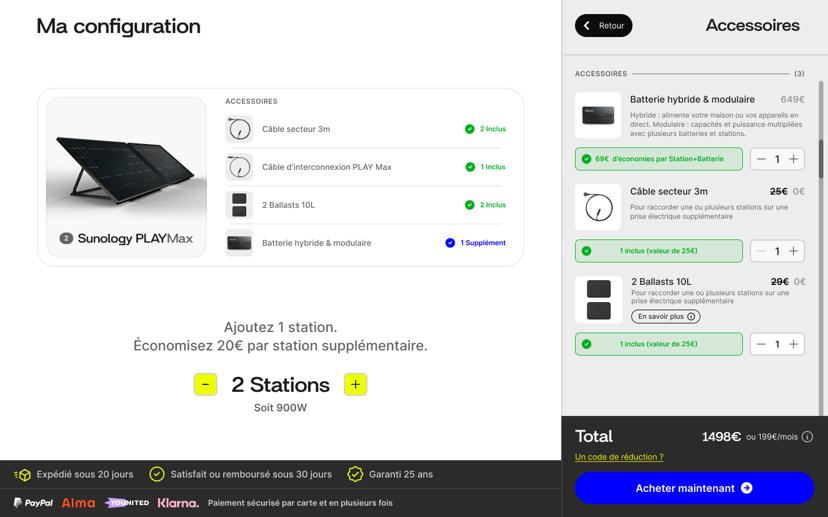Decrease Batterie hybride quantity
The image size is (828, 517).
tap(761, 159)
